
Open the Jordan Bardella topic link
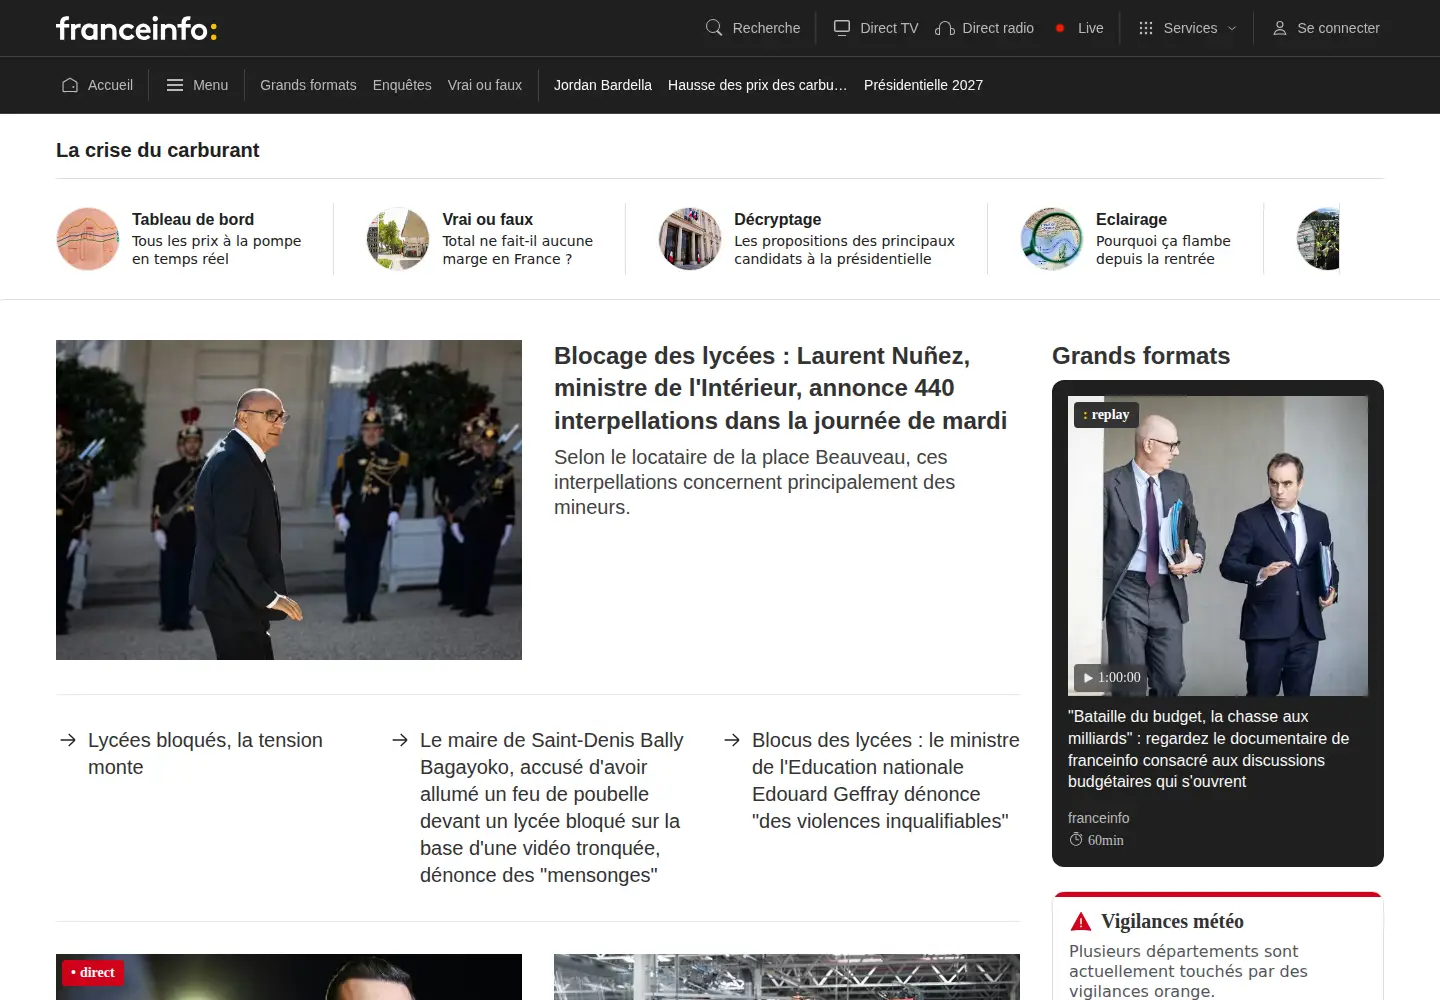coord(603,85)
